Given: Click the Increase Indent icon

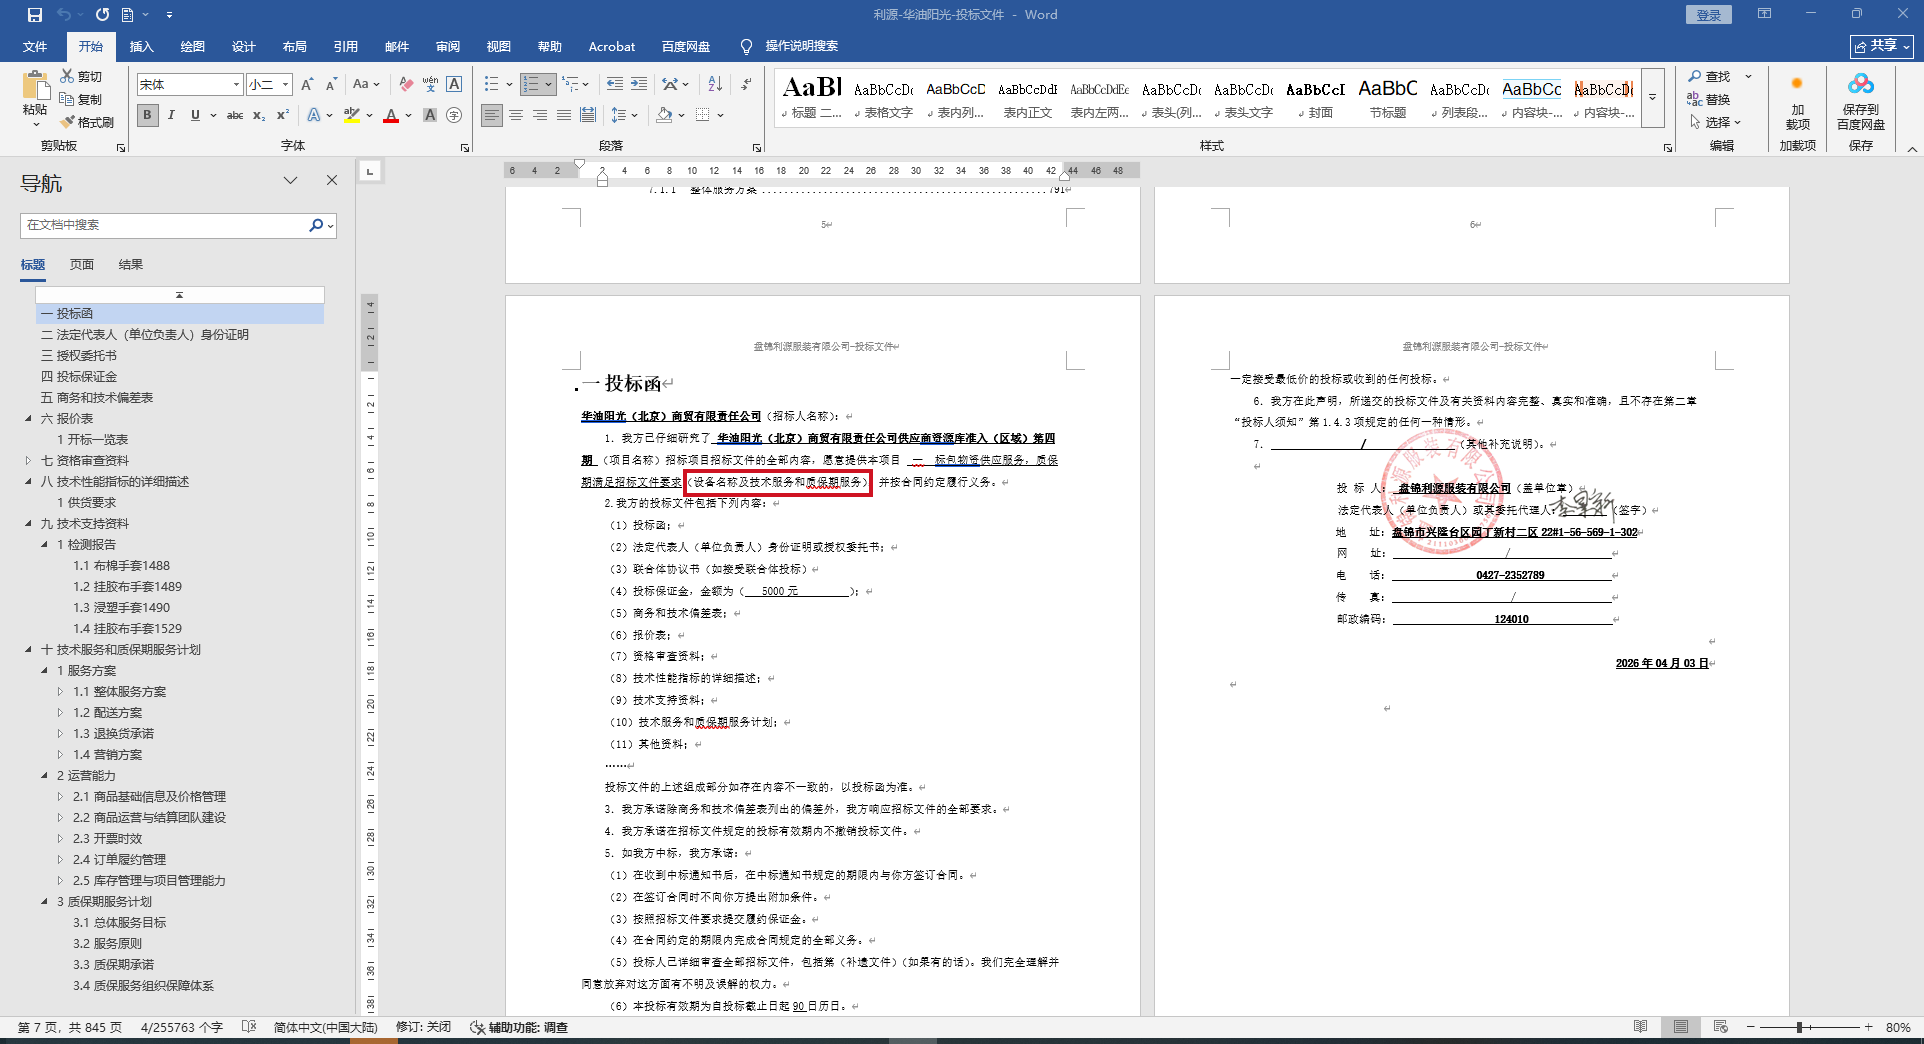Looking at the screenshot, I should click(x=639, y=84).
